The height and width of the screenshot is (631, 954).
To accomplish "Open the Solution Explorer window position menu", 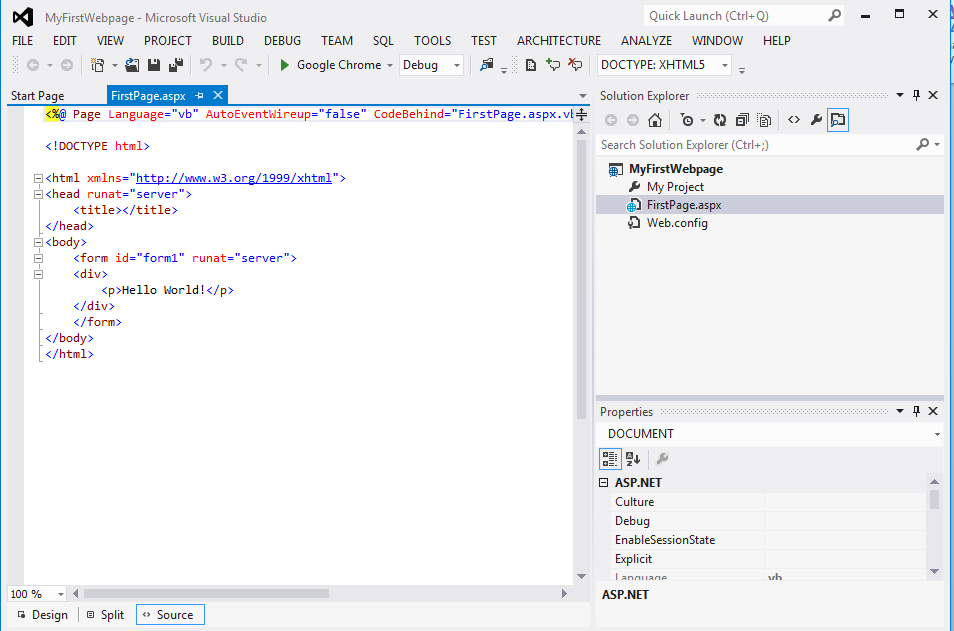I will click(900, 95).
